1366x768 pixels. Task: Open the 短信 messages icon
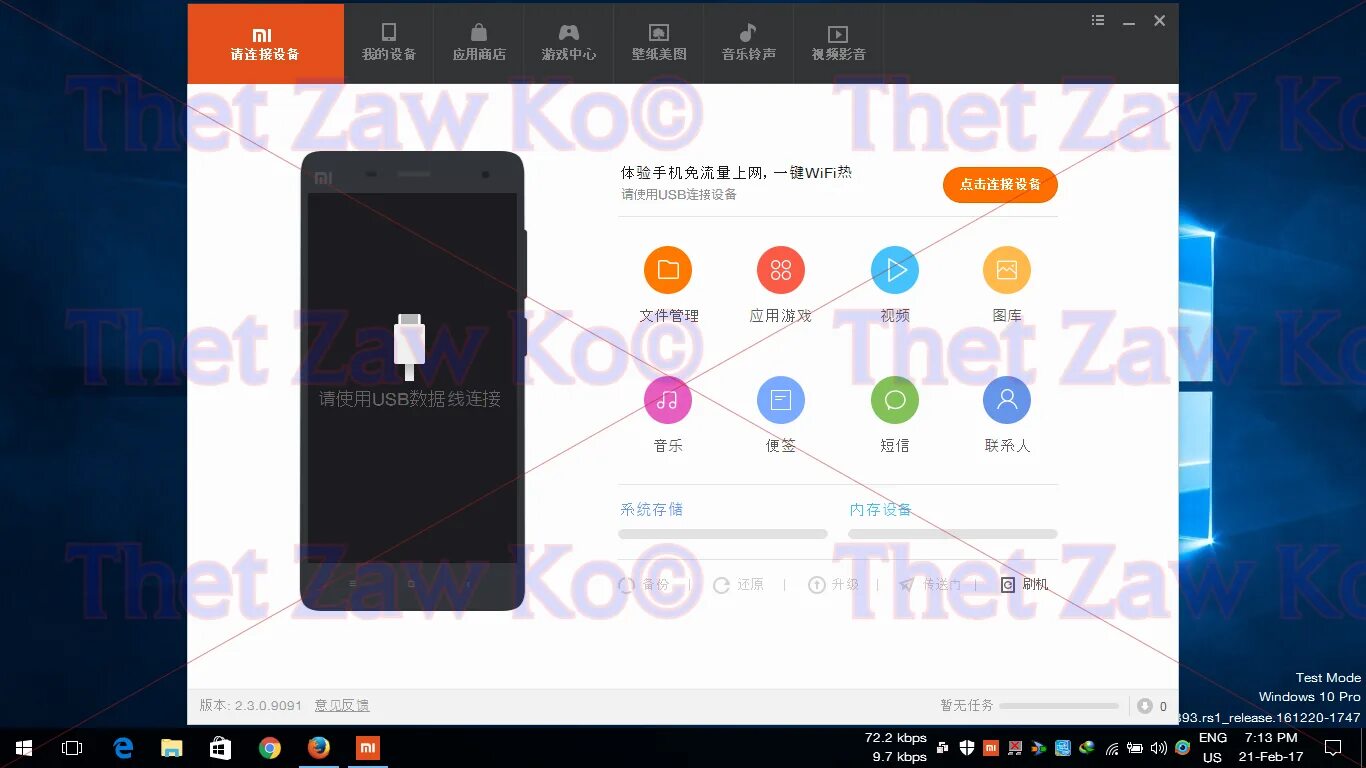(895, 400)
